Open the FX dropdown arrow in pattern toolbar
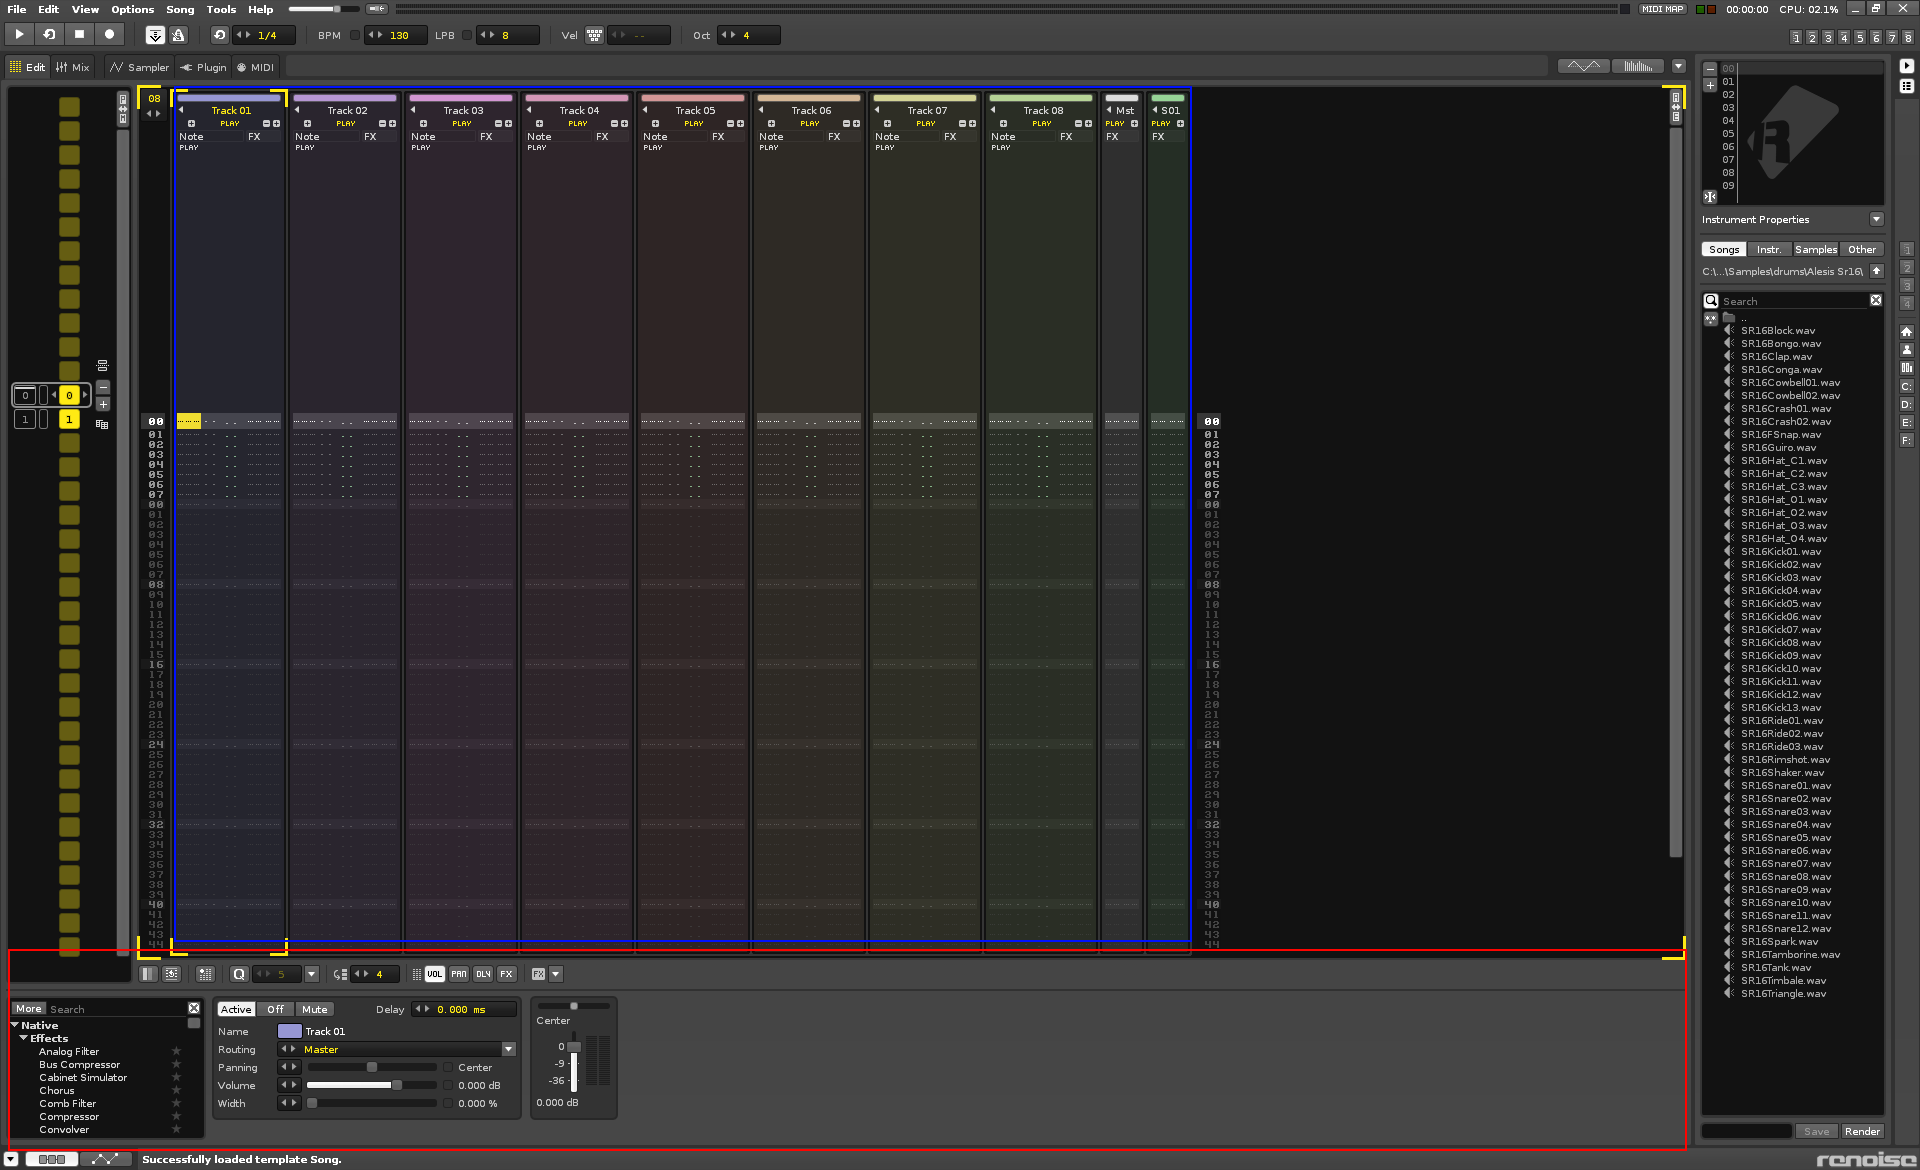Screen dimensions: 1920x1170 556,974
